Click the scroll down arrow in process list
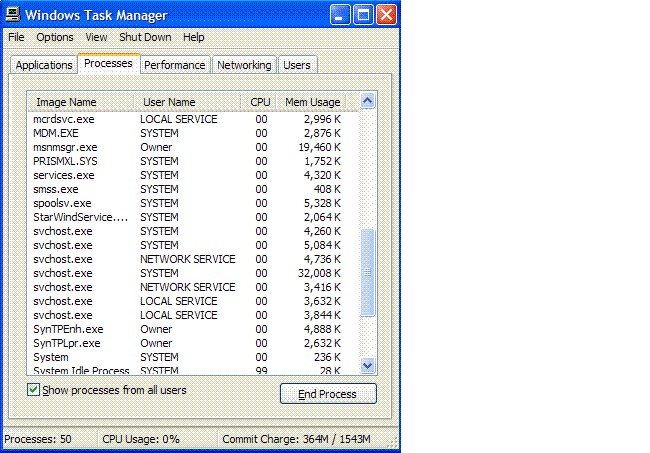Viewport: 650px width, 453px height. 367,366
